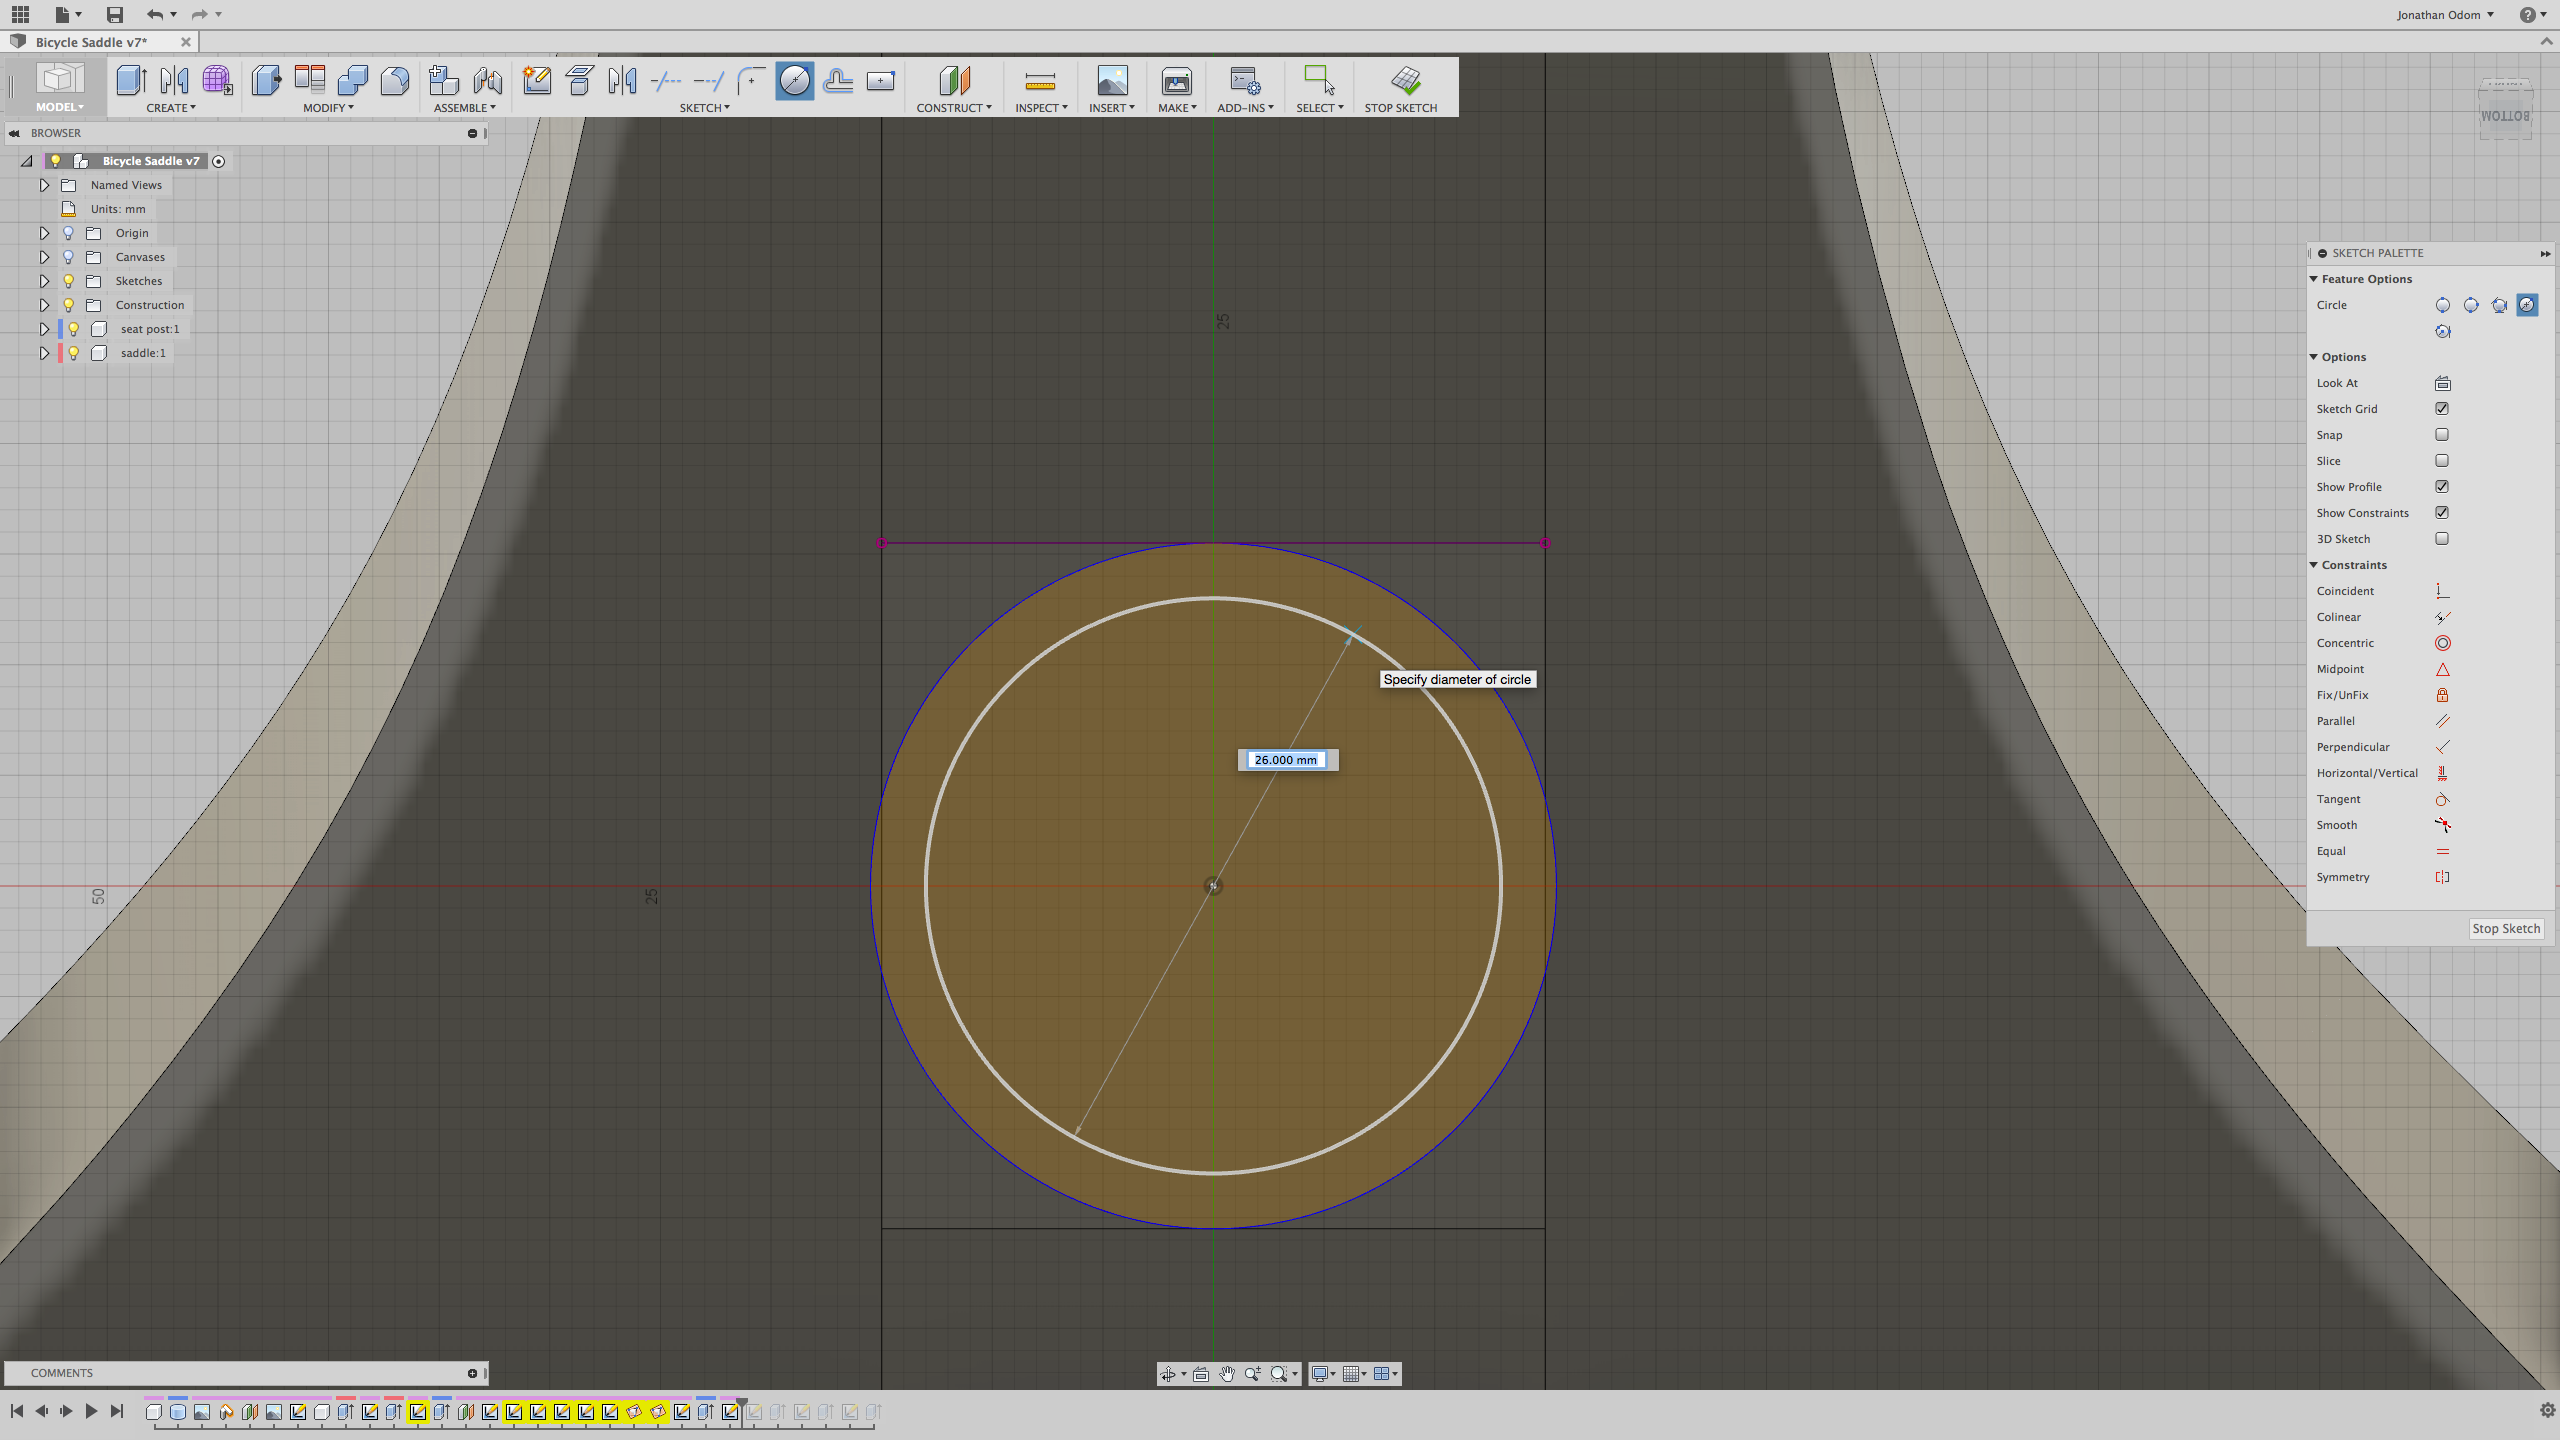Expand the Sketches folder in browser
Viewport: 2560px width, 1440px height.
[44, 281]
